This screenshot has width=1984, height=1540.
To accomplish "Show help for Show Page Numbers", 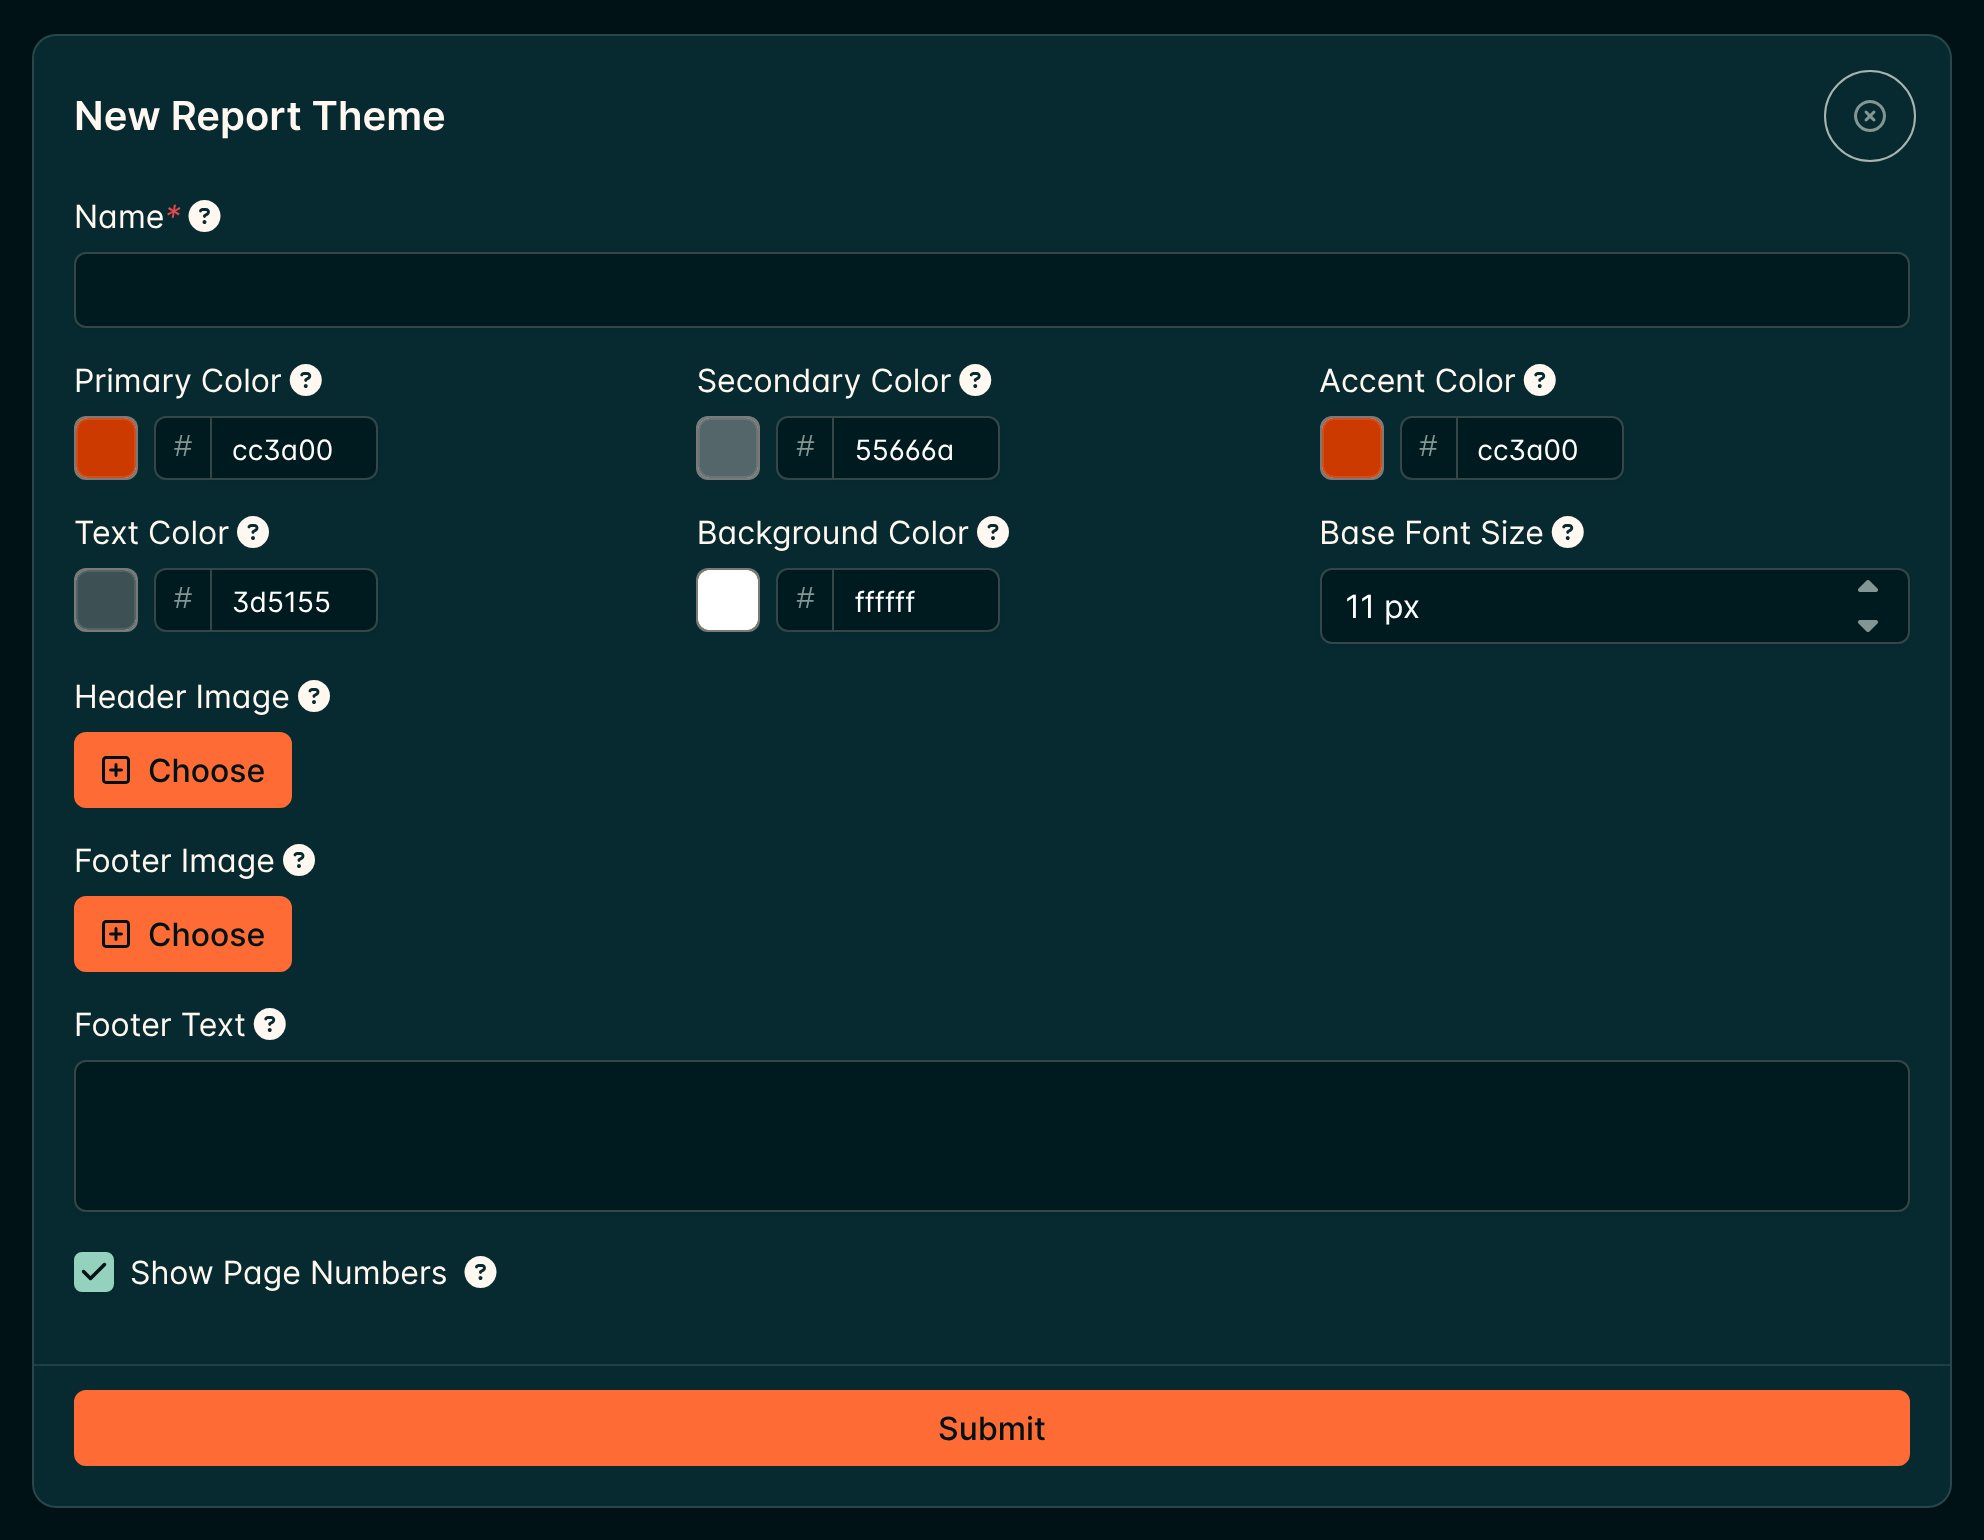I will [481, 1272].
